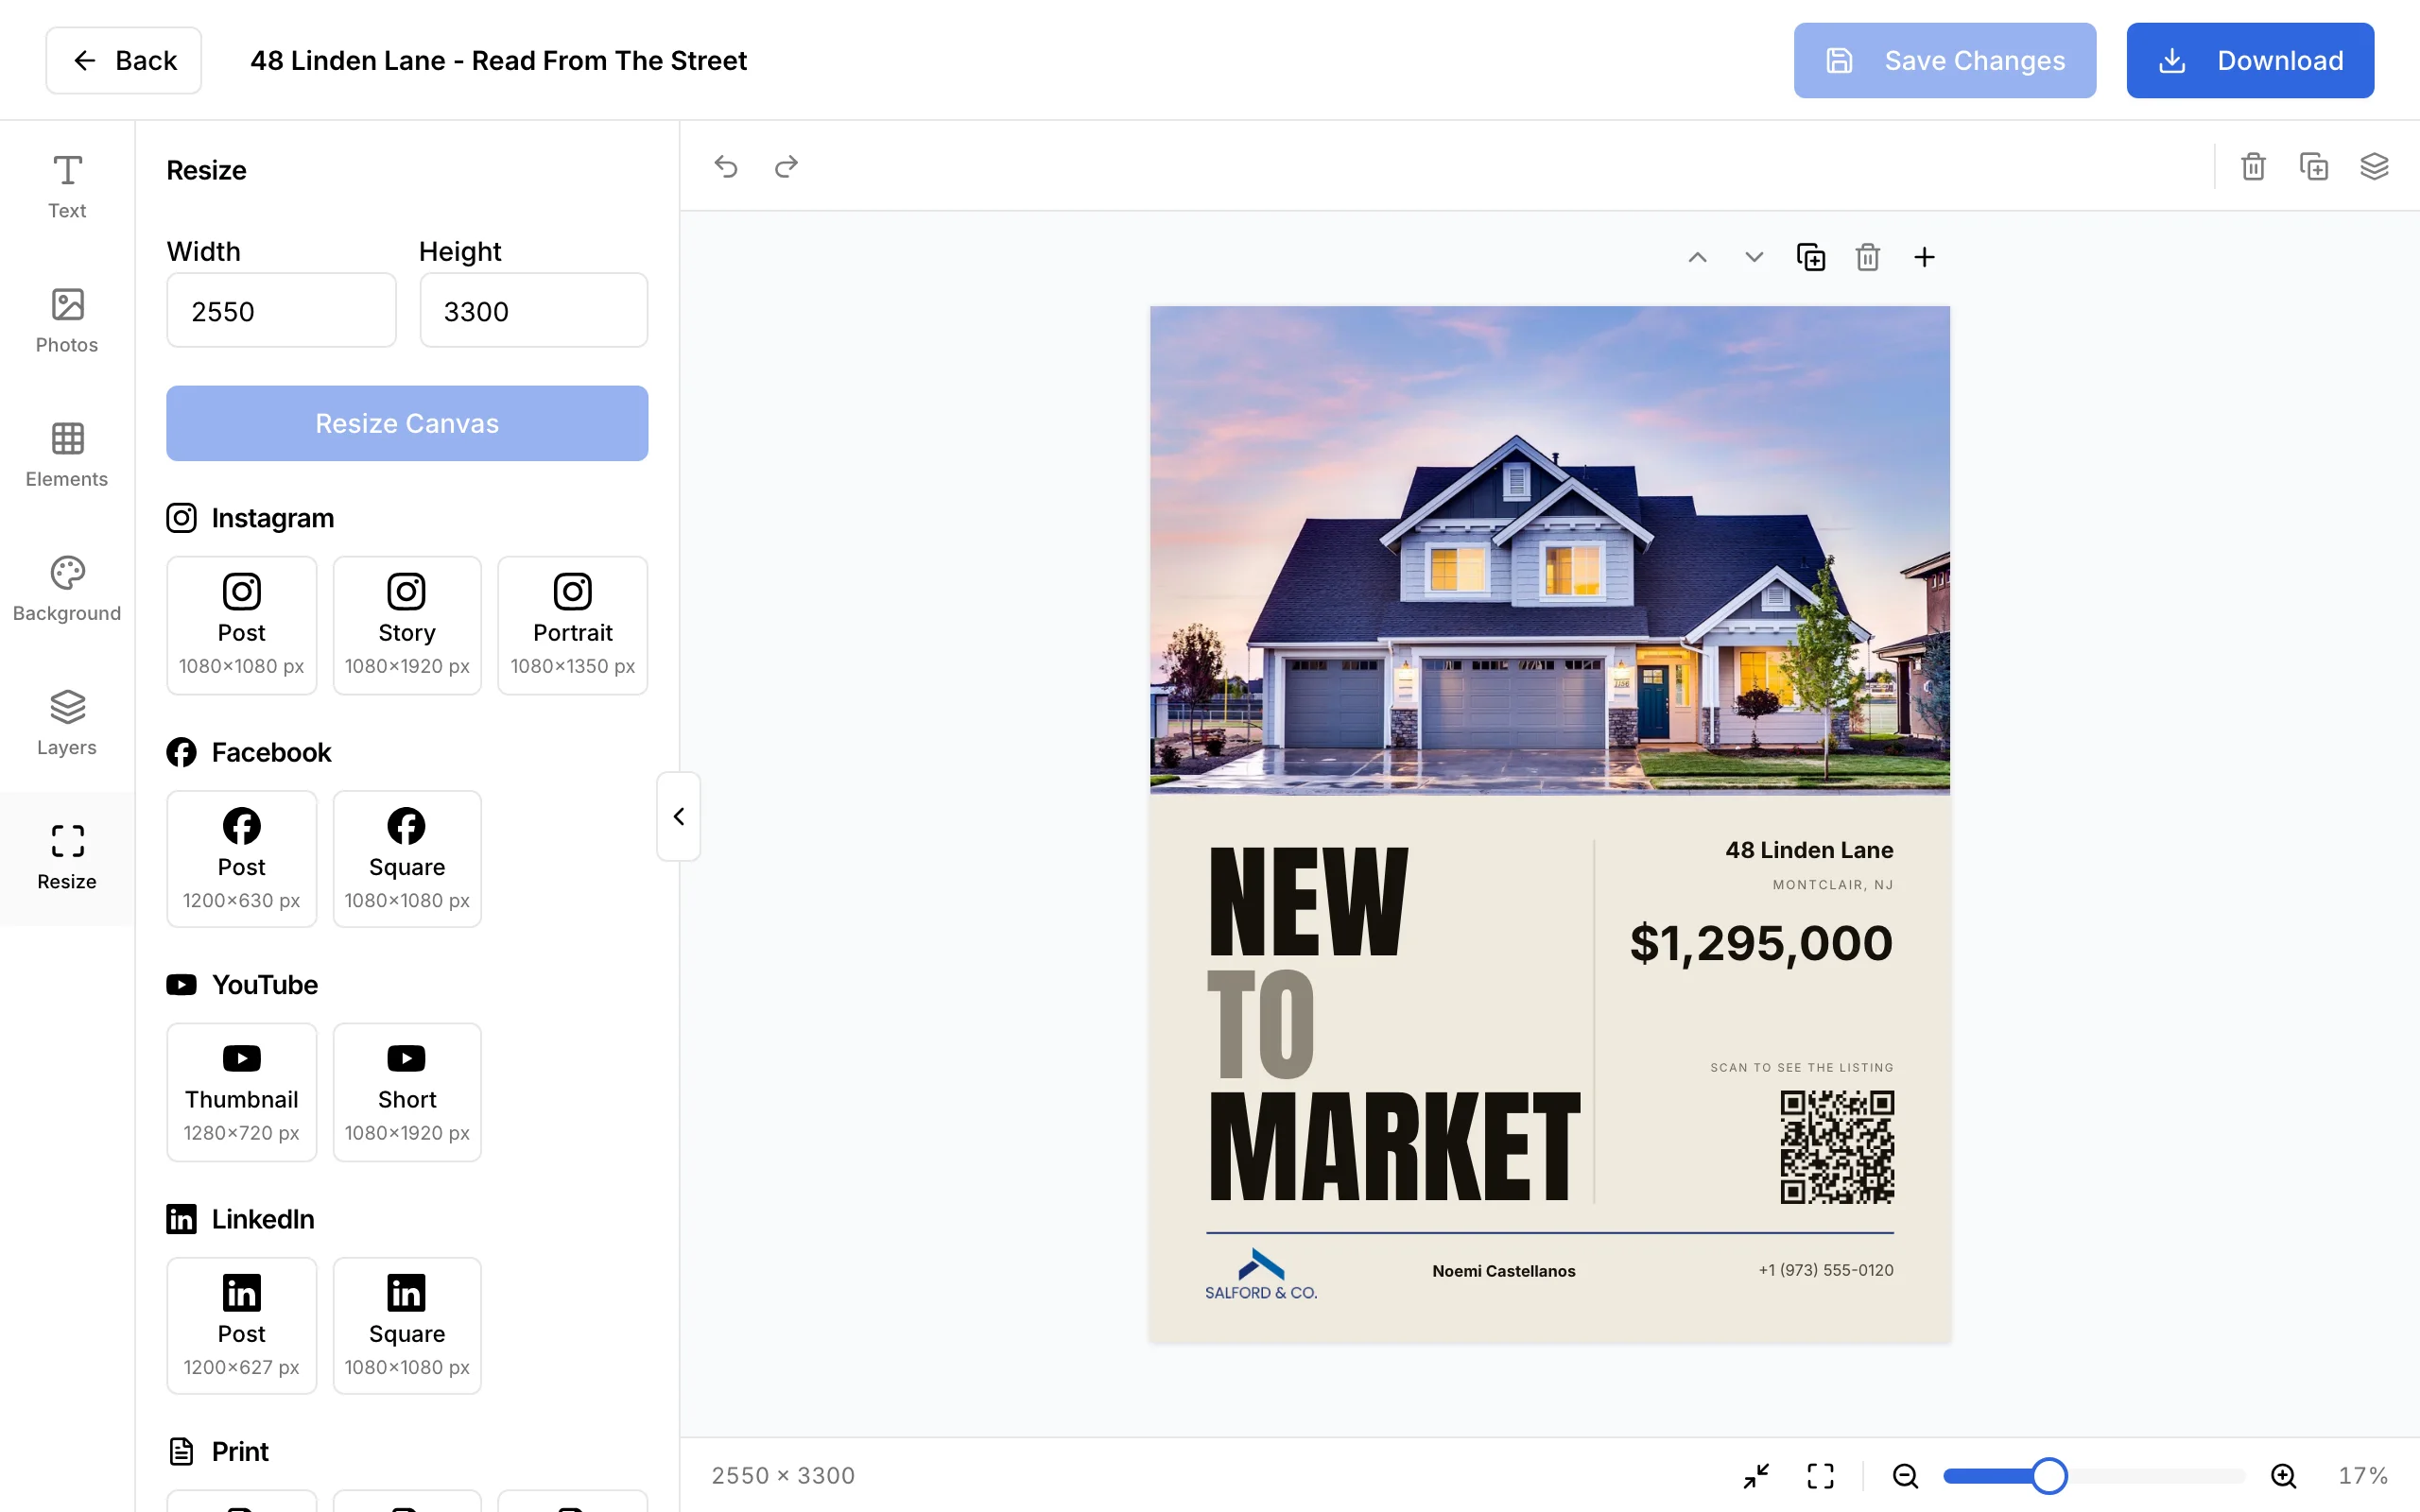Select the $1,295,000 price text
2420x1512 pixels.
coord(1761,943)
